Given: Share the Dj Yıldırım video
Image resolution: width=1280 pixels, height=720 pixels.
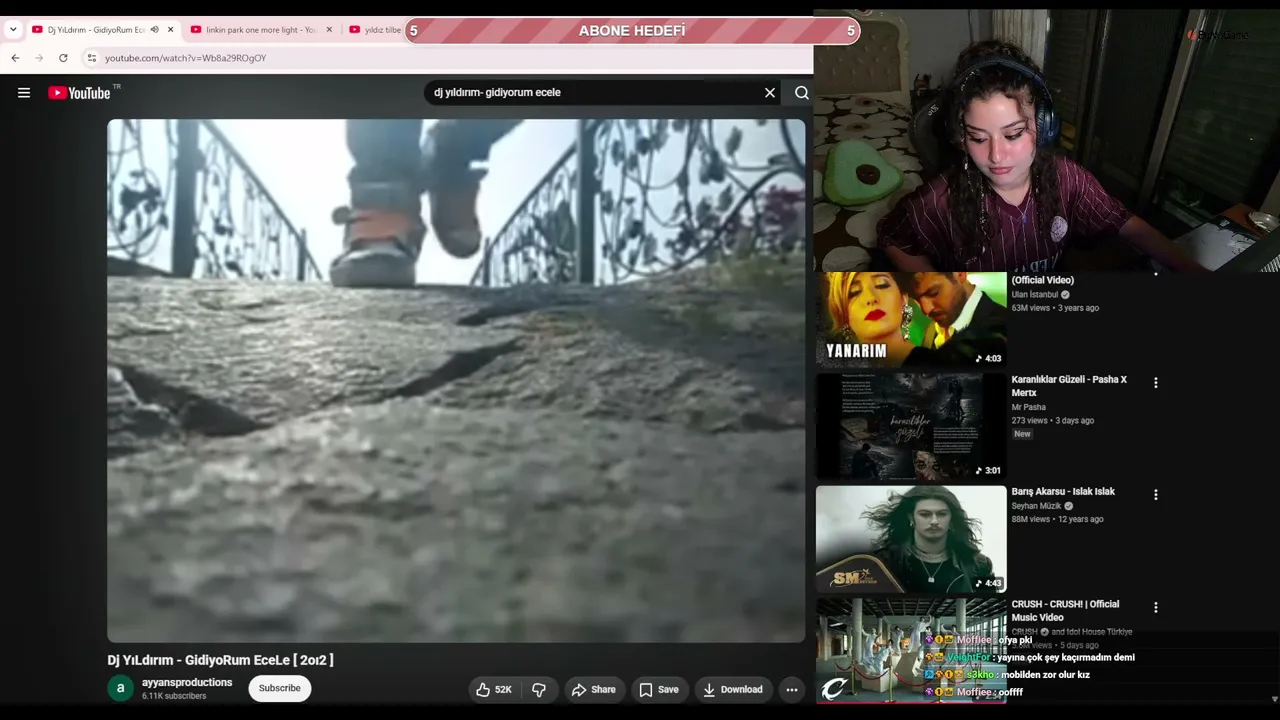Looking at the screenshot, I should pos(594,689).
